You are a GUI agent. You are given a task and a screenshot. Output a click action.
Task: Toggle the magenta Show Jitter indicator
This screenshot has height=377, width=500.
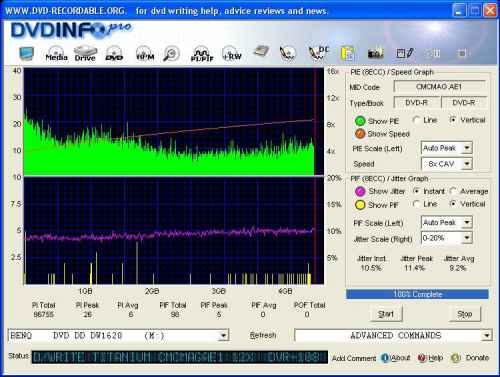click(x=360, y=191)
